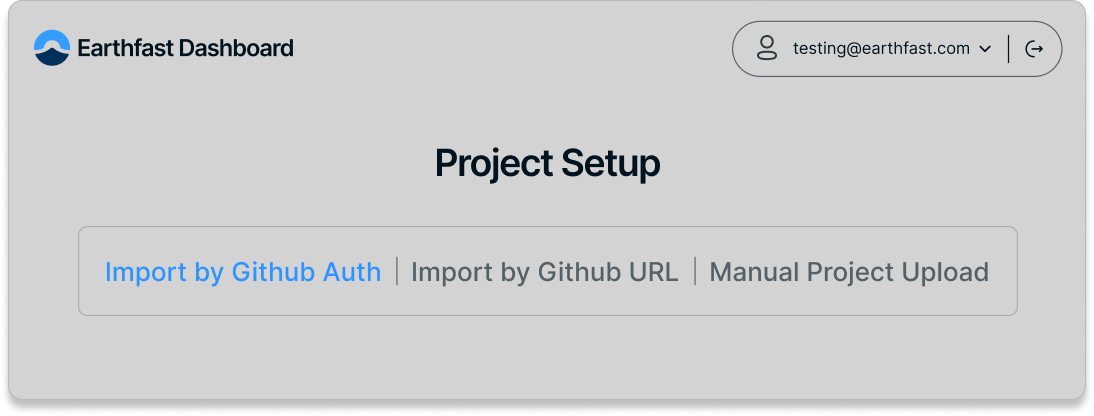This screenshot has width=1094, height=416.
Task: Click the separator after Import by Github Auth
Action: [x=397, y=271]
